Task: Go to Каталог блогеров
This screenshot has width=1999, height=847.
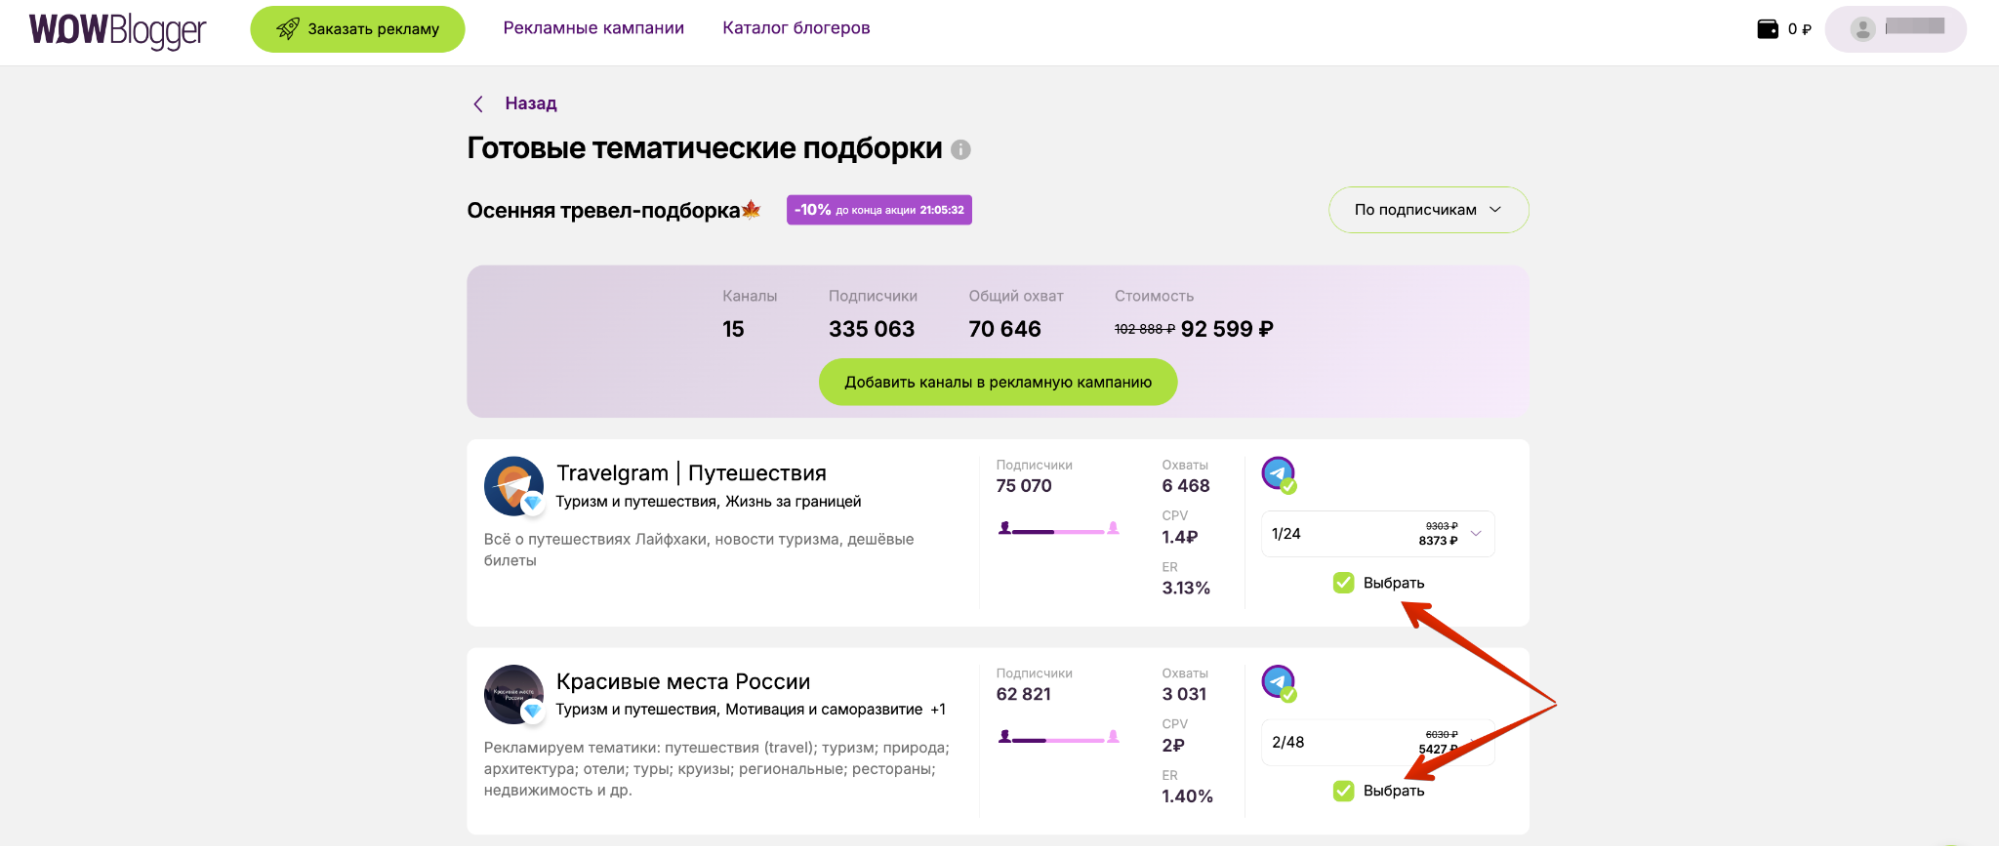Action: (x=796, y=28)
